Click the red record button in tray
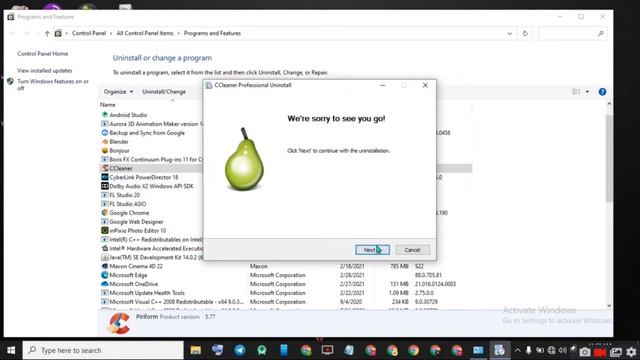The image size is (640, 360). 600,351
